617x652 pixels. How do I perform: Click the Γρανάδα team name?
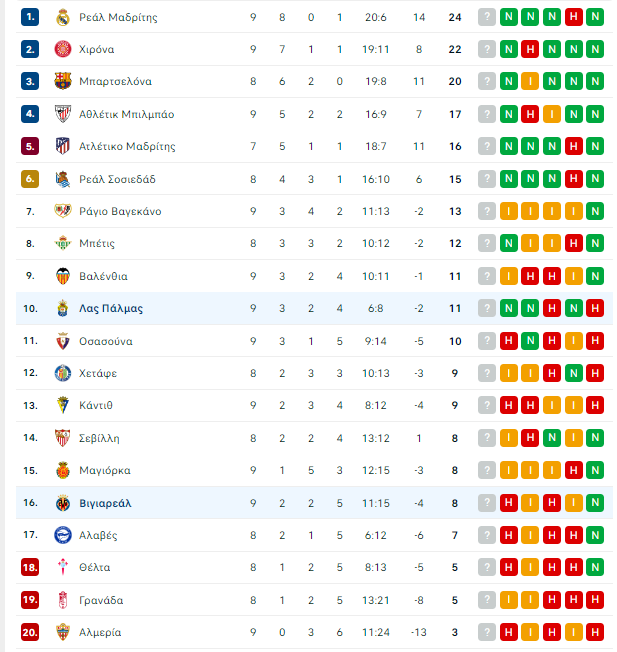pos(101,600)
